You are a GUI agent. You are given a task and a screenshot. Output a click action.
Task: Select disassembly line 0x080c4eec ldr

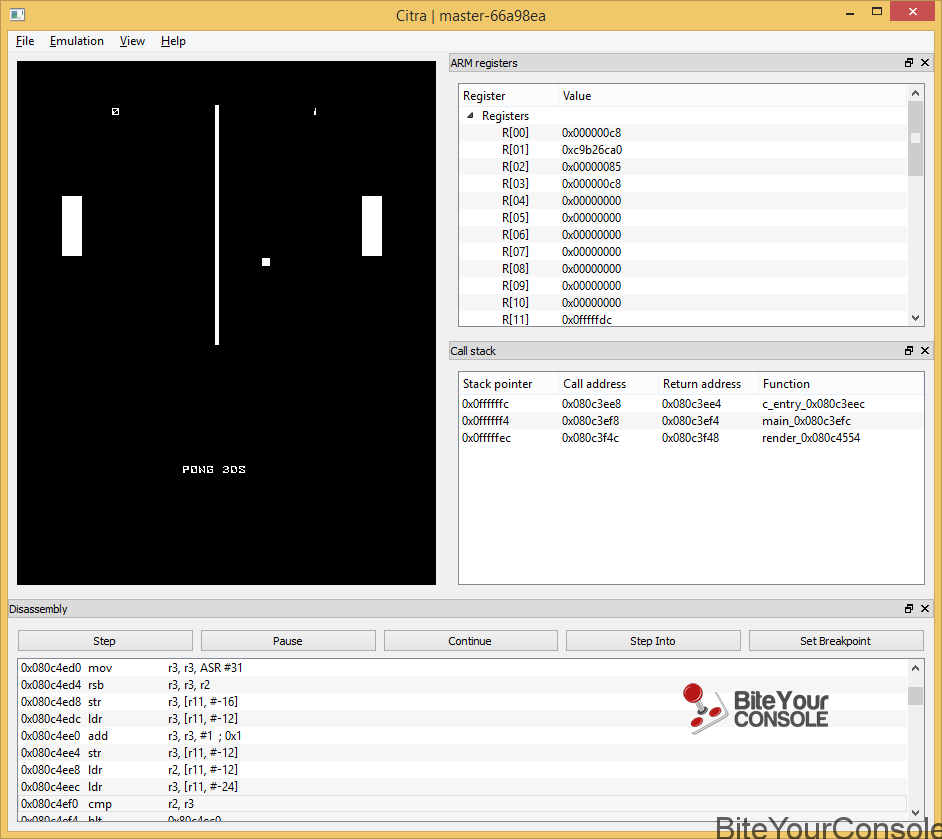462,786
